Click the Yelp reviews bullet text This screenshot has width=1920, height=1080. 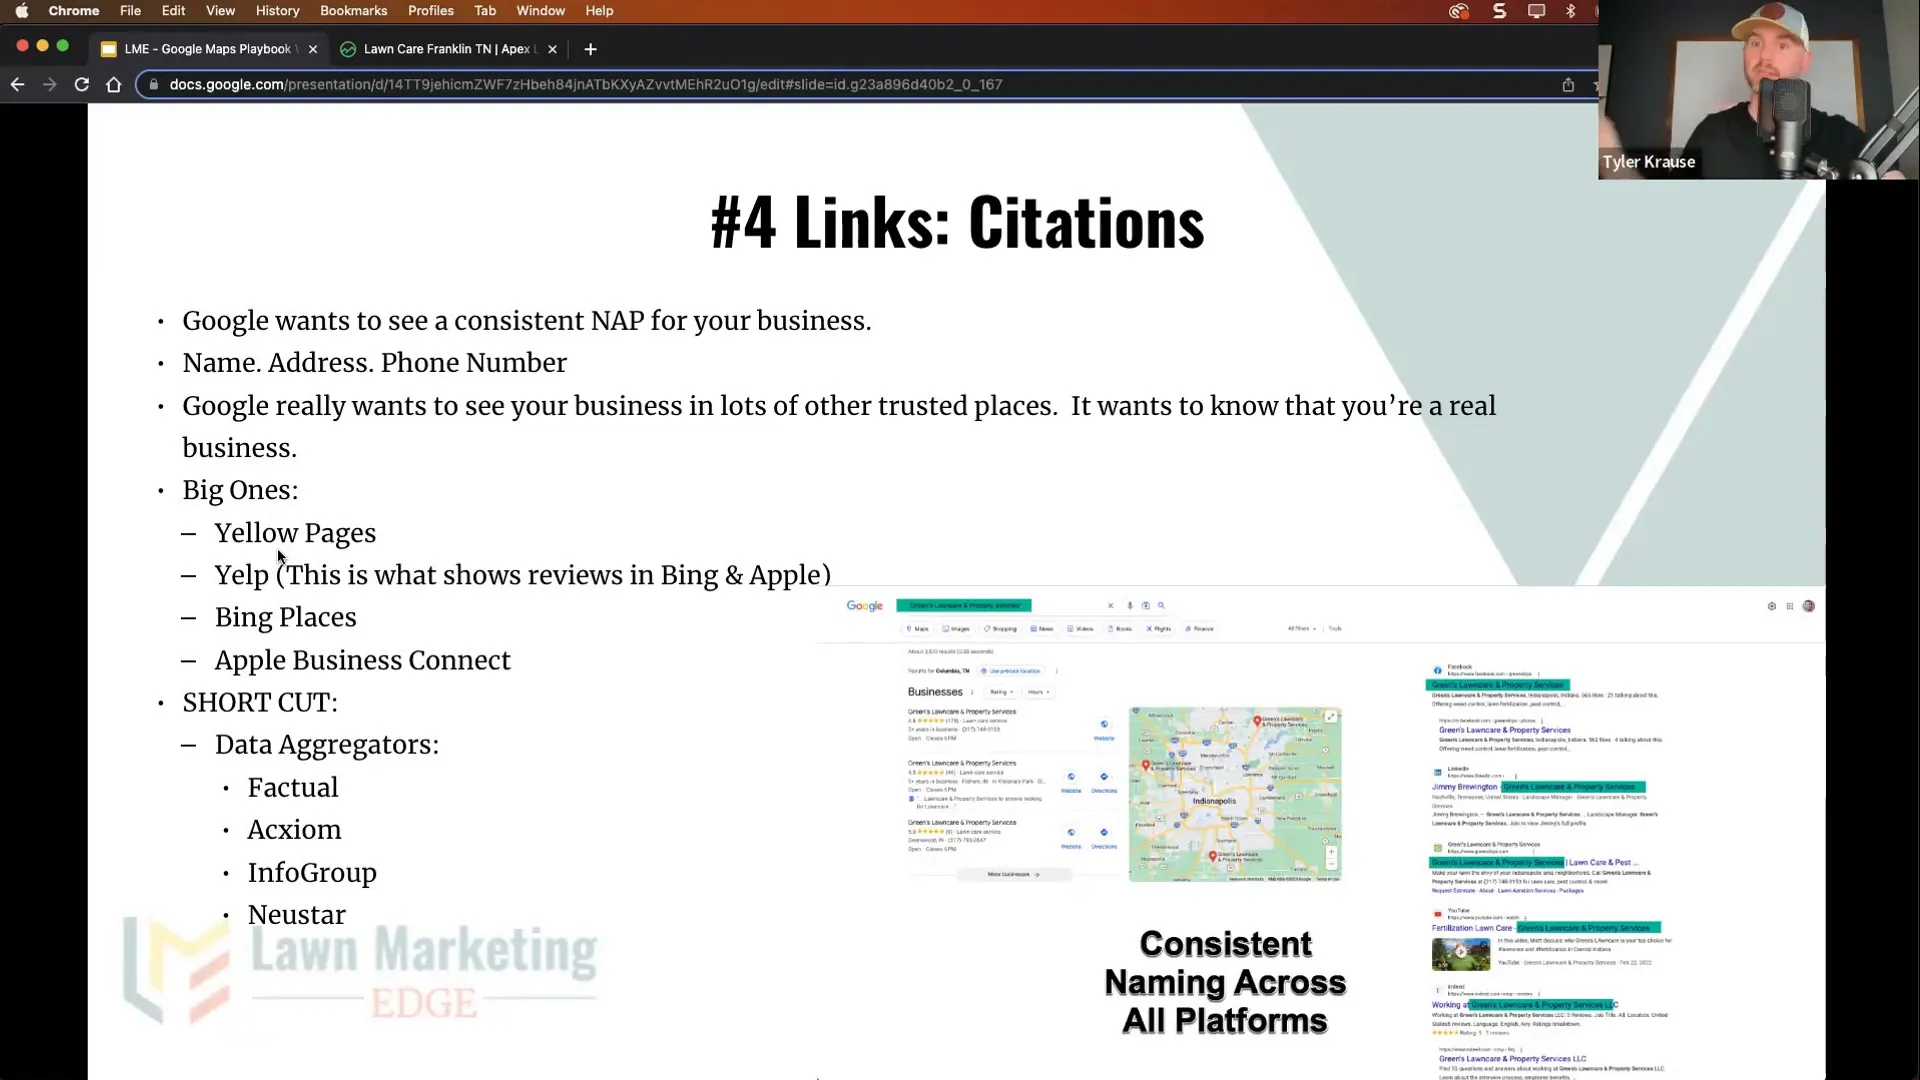click(x=522, y=575)
